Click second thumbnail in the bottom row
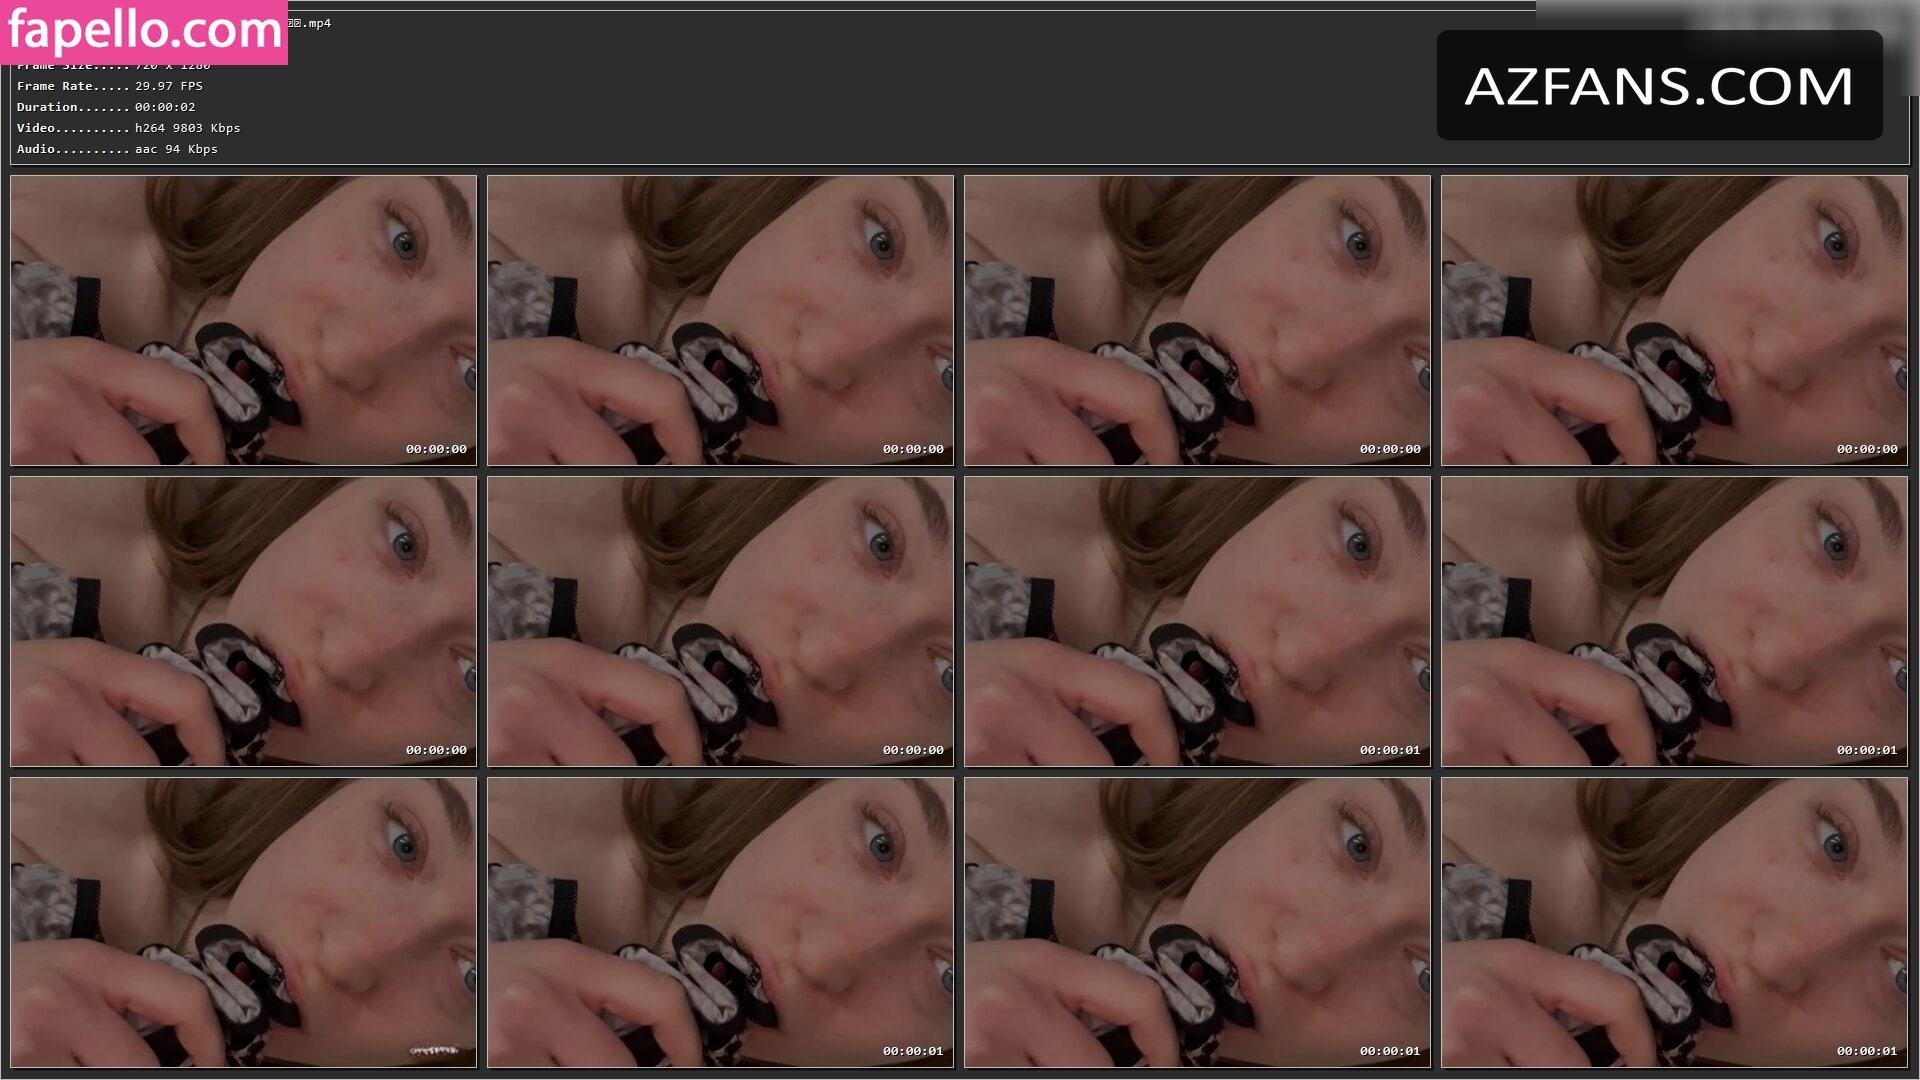The width and height of the screenshot is (1920, 1080). pyautogui.click(x=720, y=922)
